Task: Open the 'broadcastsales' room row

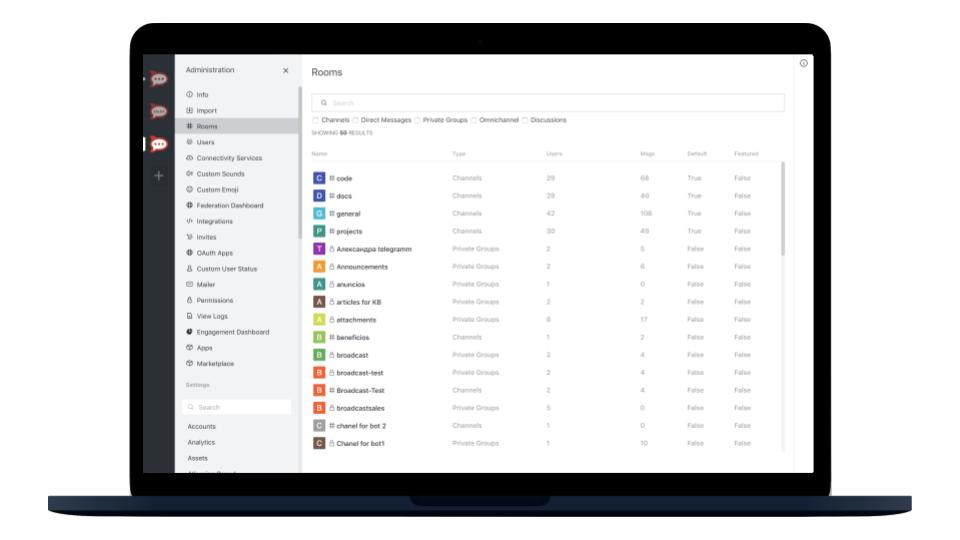Action: [545, 408]
